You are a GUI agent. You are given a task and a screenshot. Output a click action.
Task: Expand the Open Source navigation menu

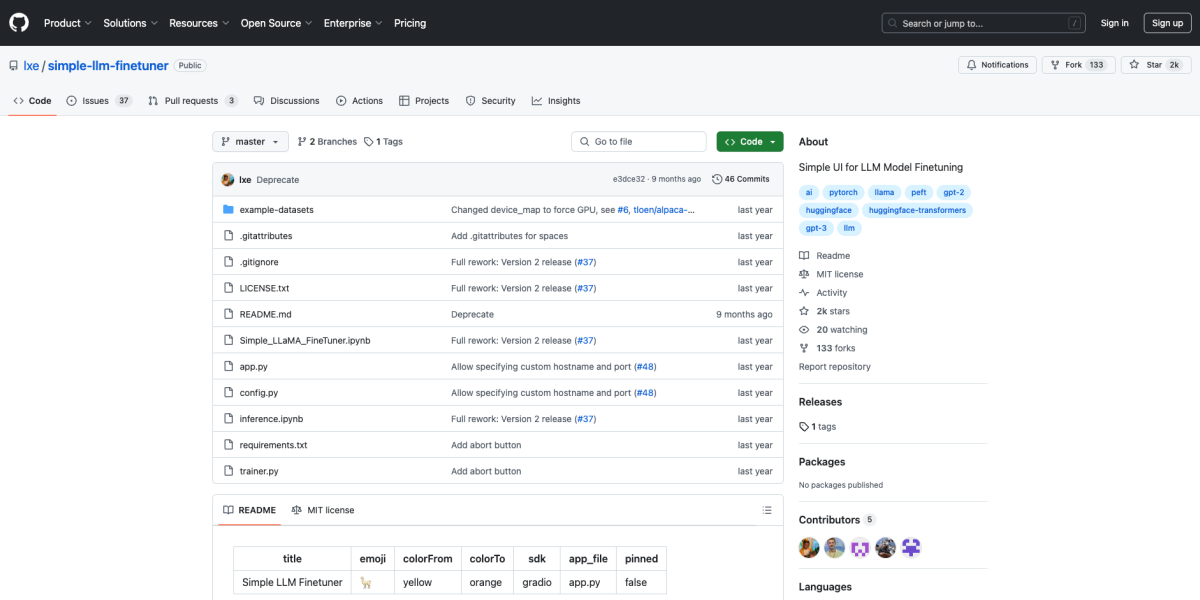coord(275,23)
